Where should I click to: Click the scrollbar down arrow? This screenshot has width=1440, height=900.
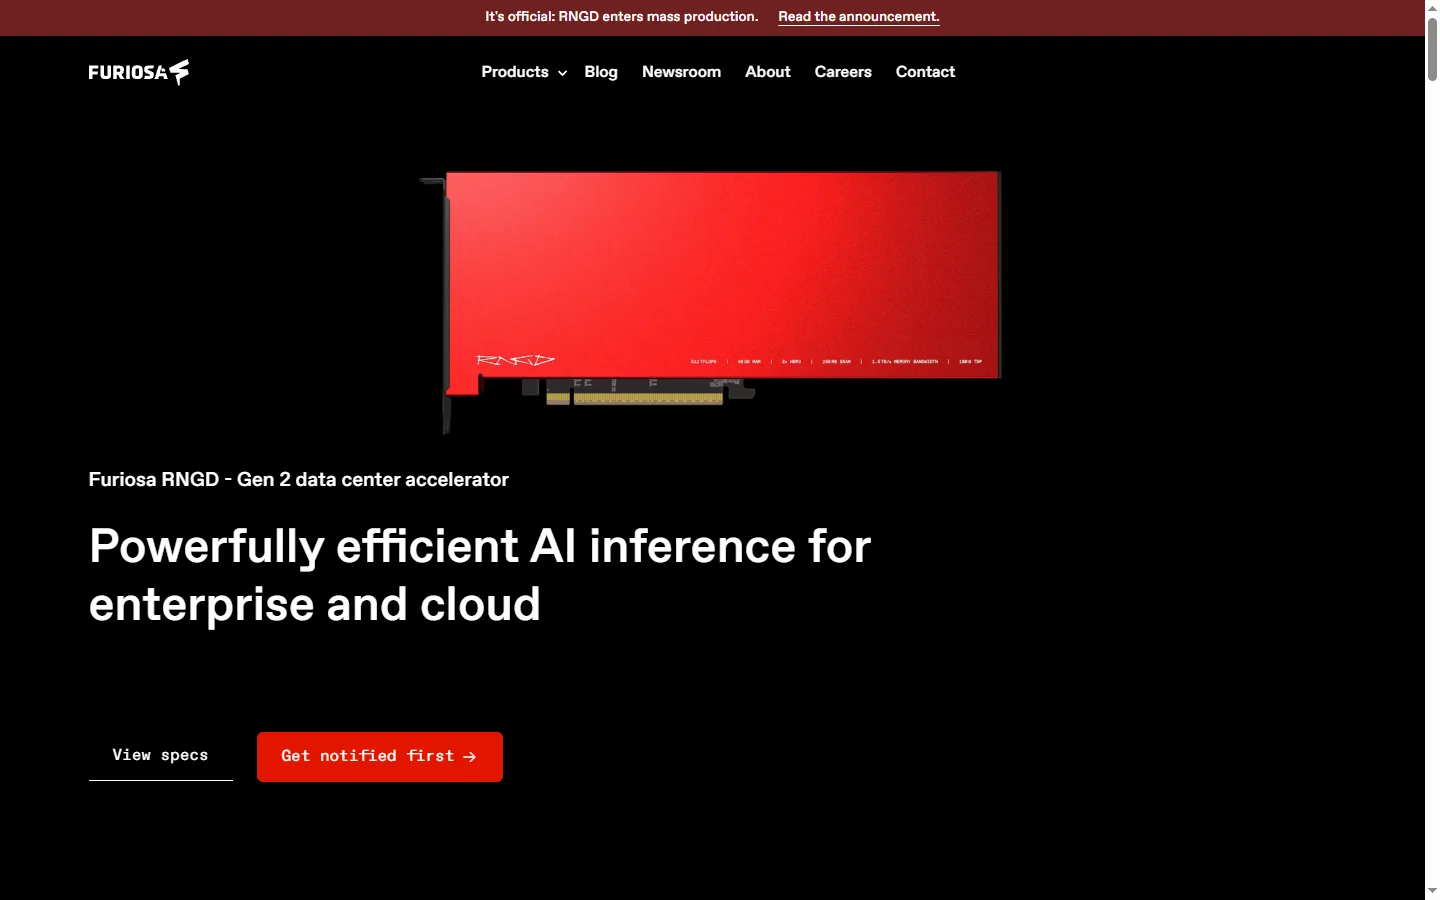[1432, 891]
